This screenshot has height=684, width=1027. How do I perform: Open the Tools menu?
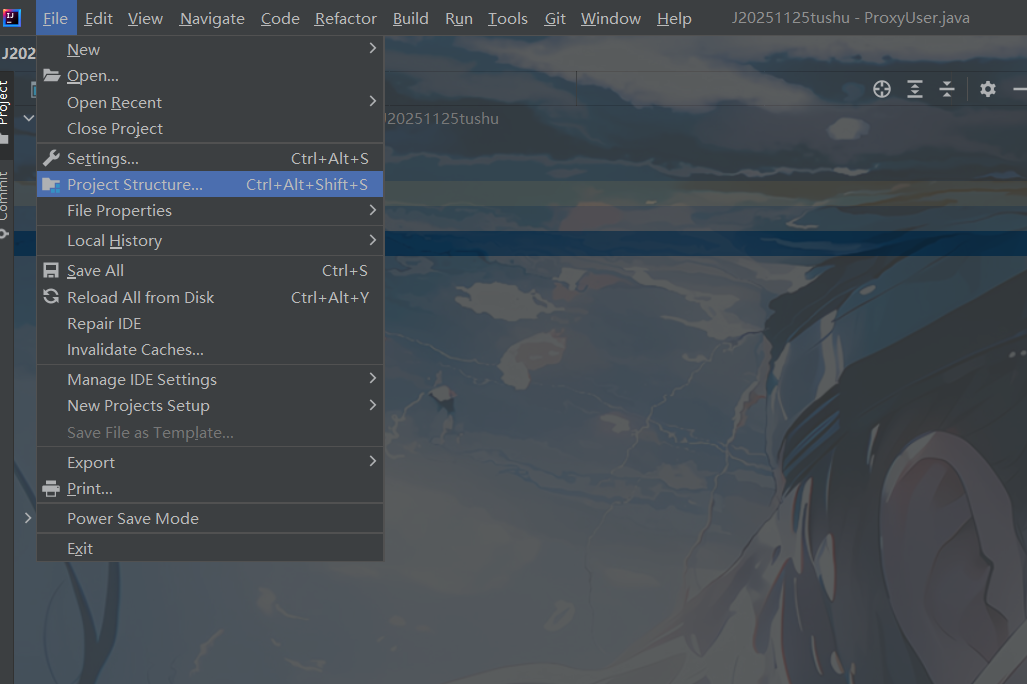508,18
